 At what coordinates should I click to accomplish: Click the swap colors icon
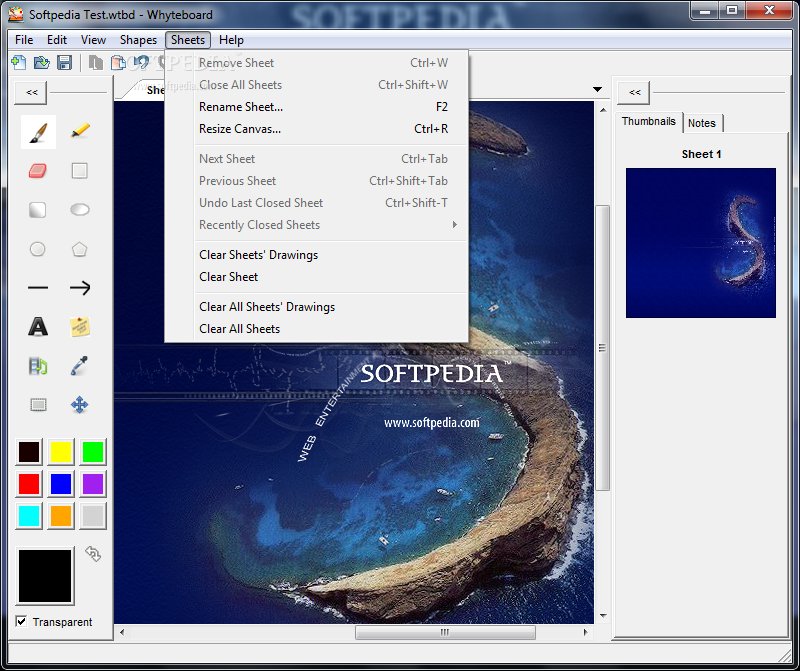click(93, 554)
